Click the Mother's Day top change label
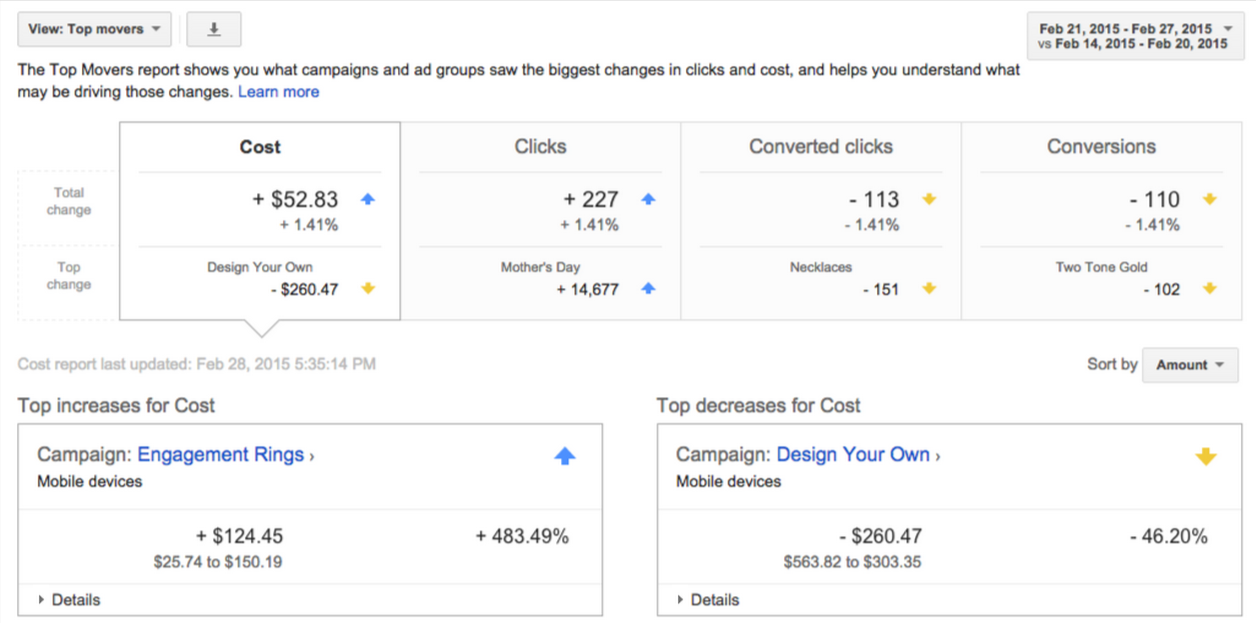The width and height of the screenshot is (1256, 623). pyautogui.click(x=540, y=267)
